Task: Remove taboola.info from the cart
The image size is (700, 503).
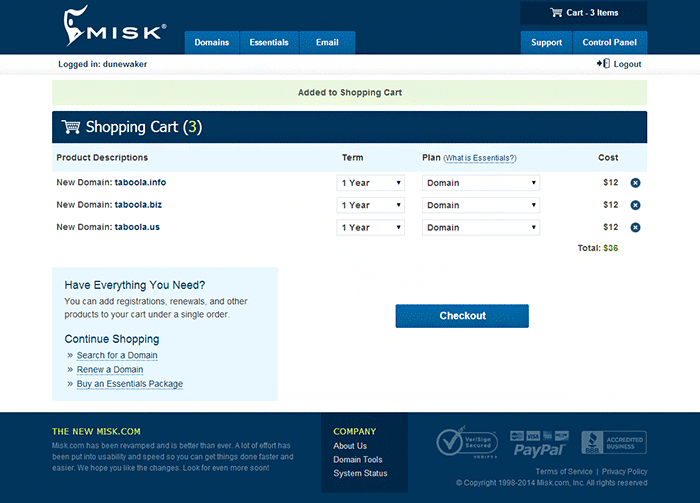Action: click(635, 183)
